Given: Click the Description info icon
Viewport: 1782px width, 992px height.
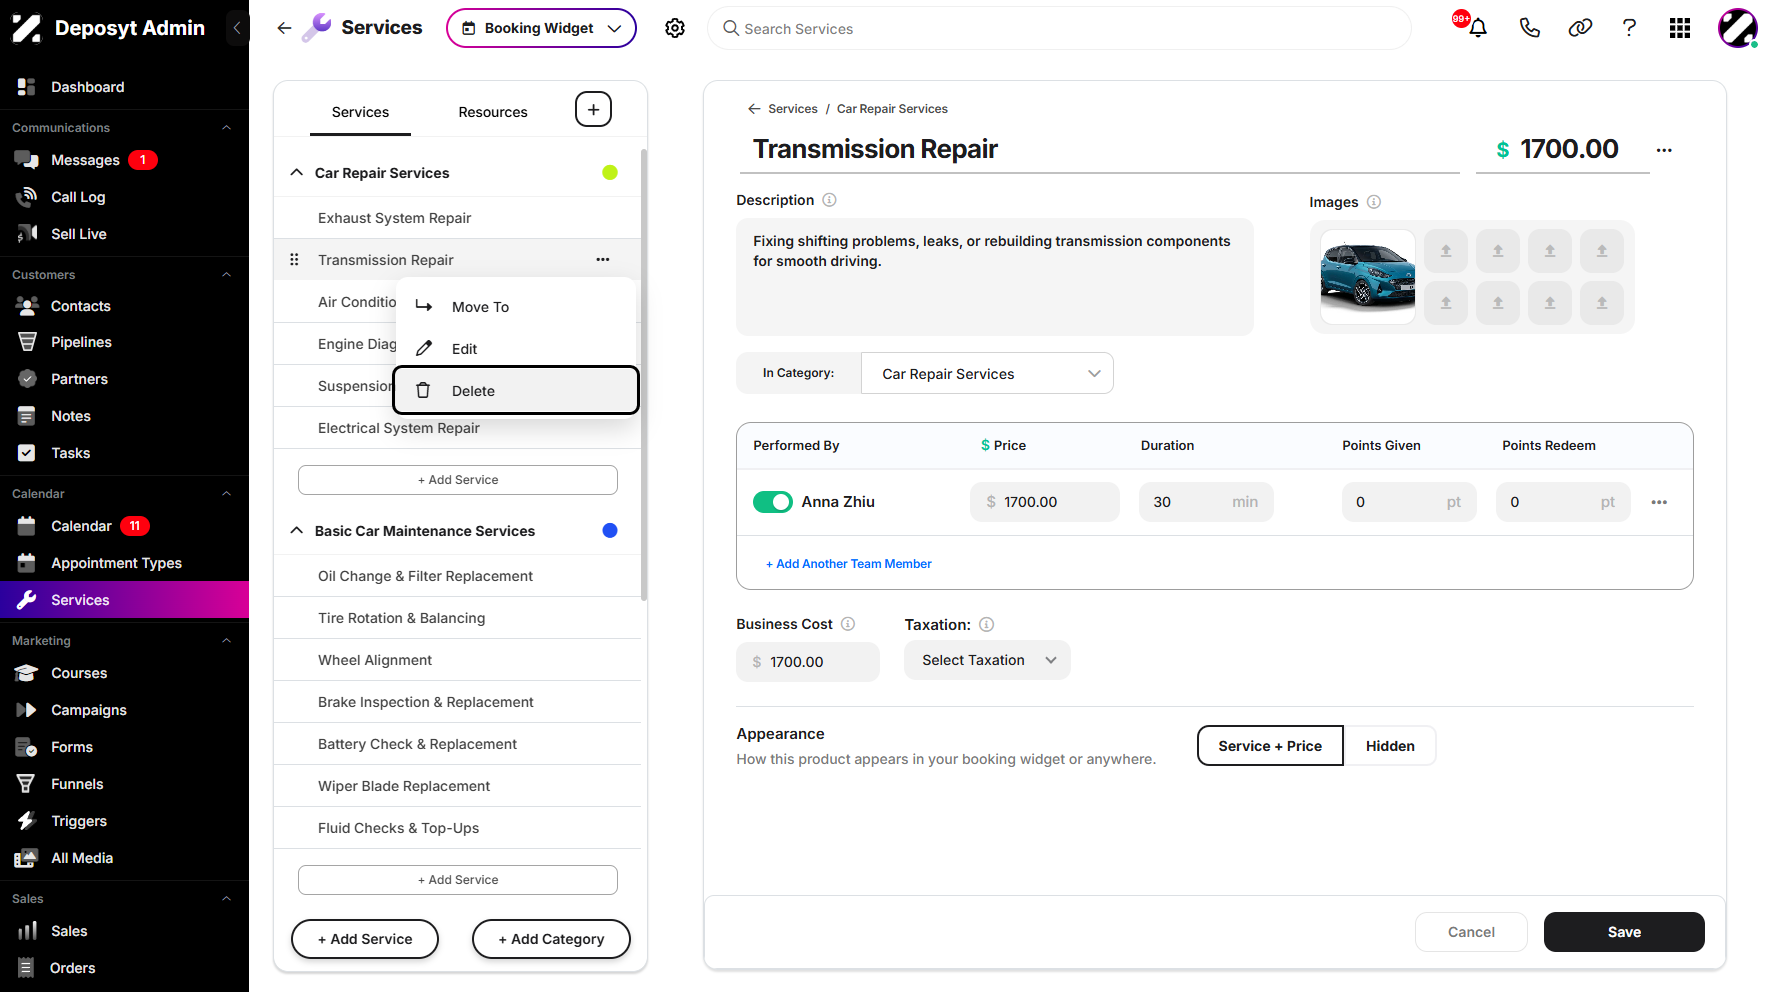Looking at the screenshot, I should coord(829,200).
